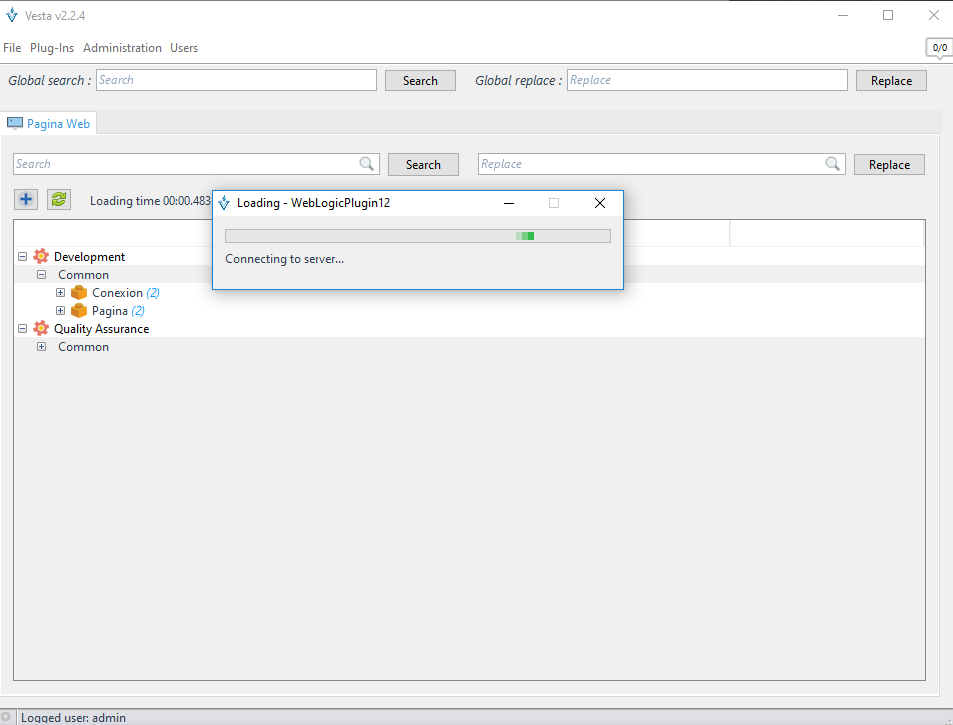Screen dimensions: 953x725
Task: Click the orange package icon beside Conexion
Action: click(x=78, y=292)
